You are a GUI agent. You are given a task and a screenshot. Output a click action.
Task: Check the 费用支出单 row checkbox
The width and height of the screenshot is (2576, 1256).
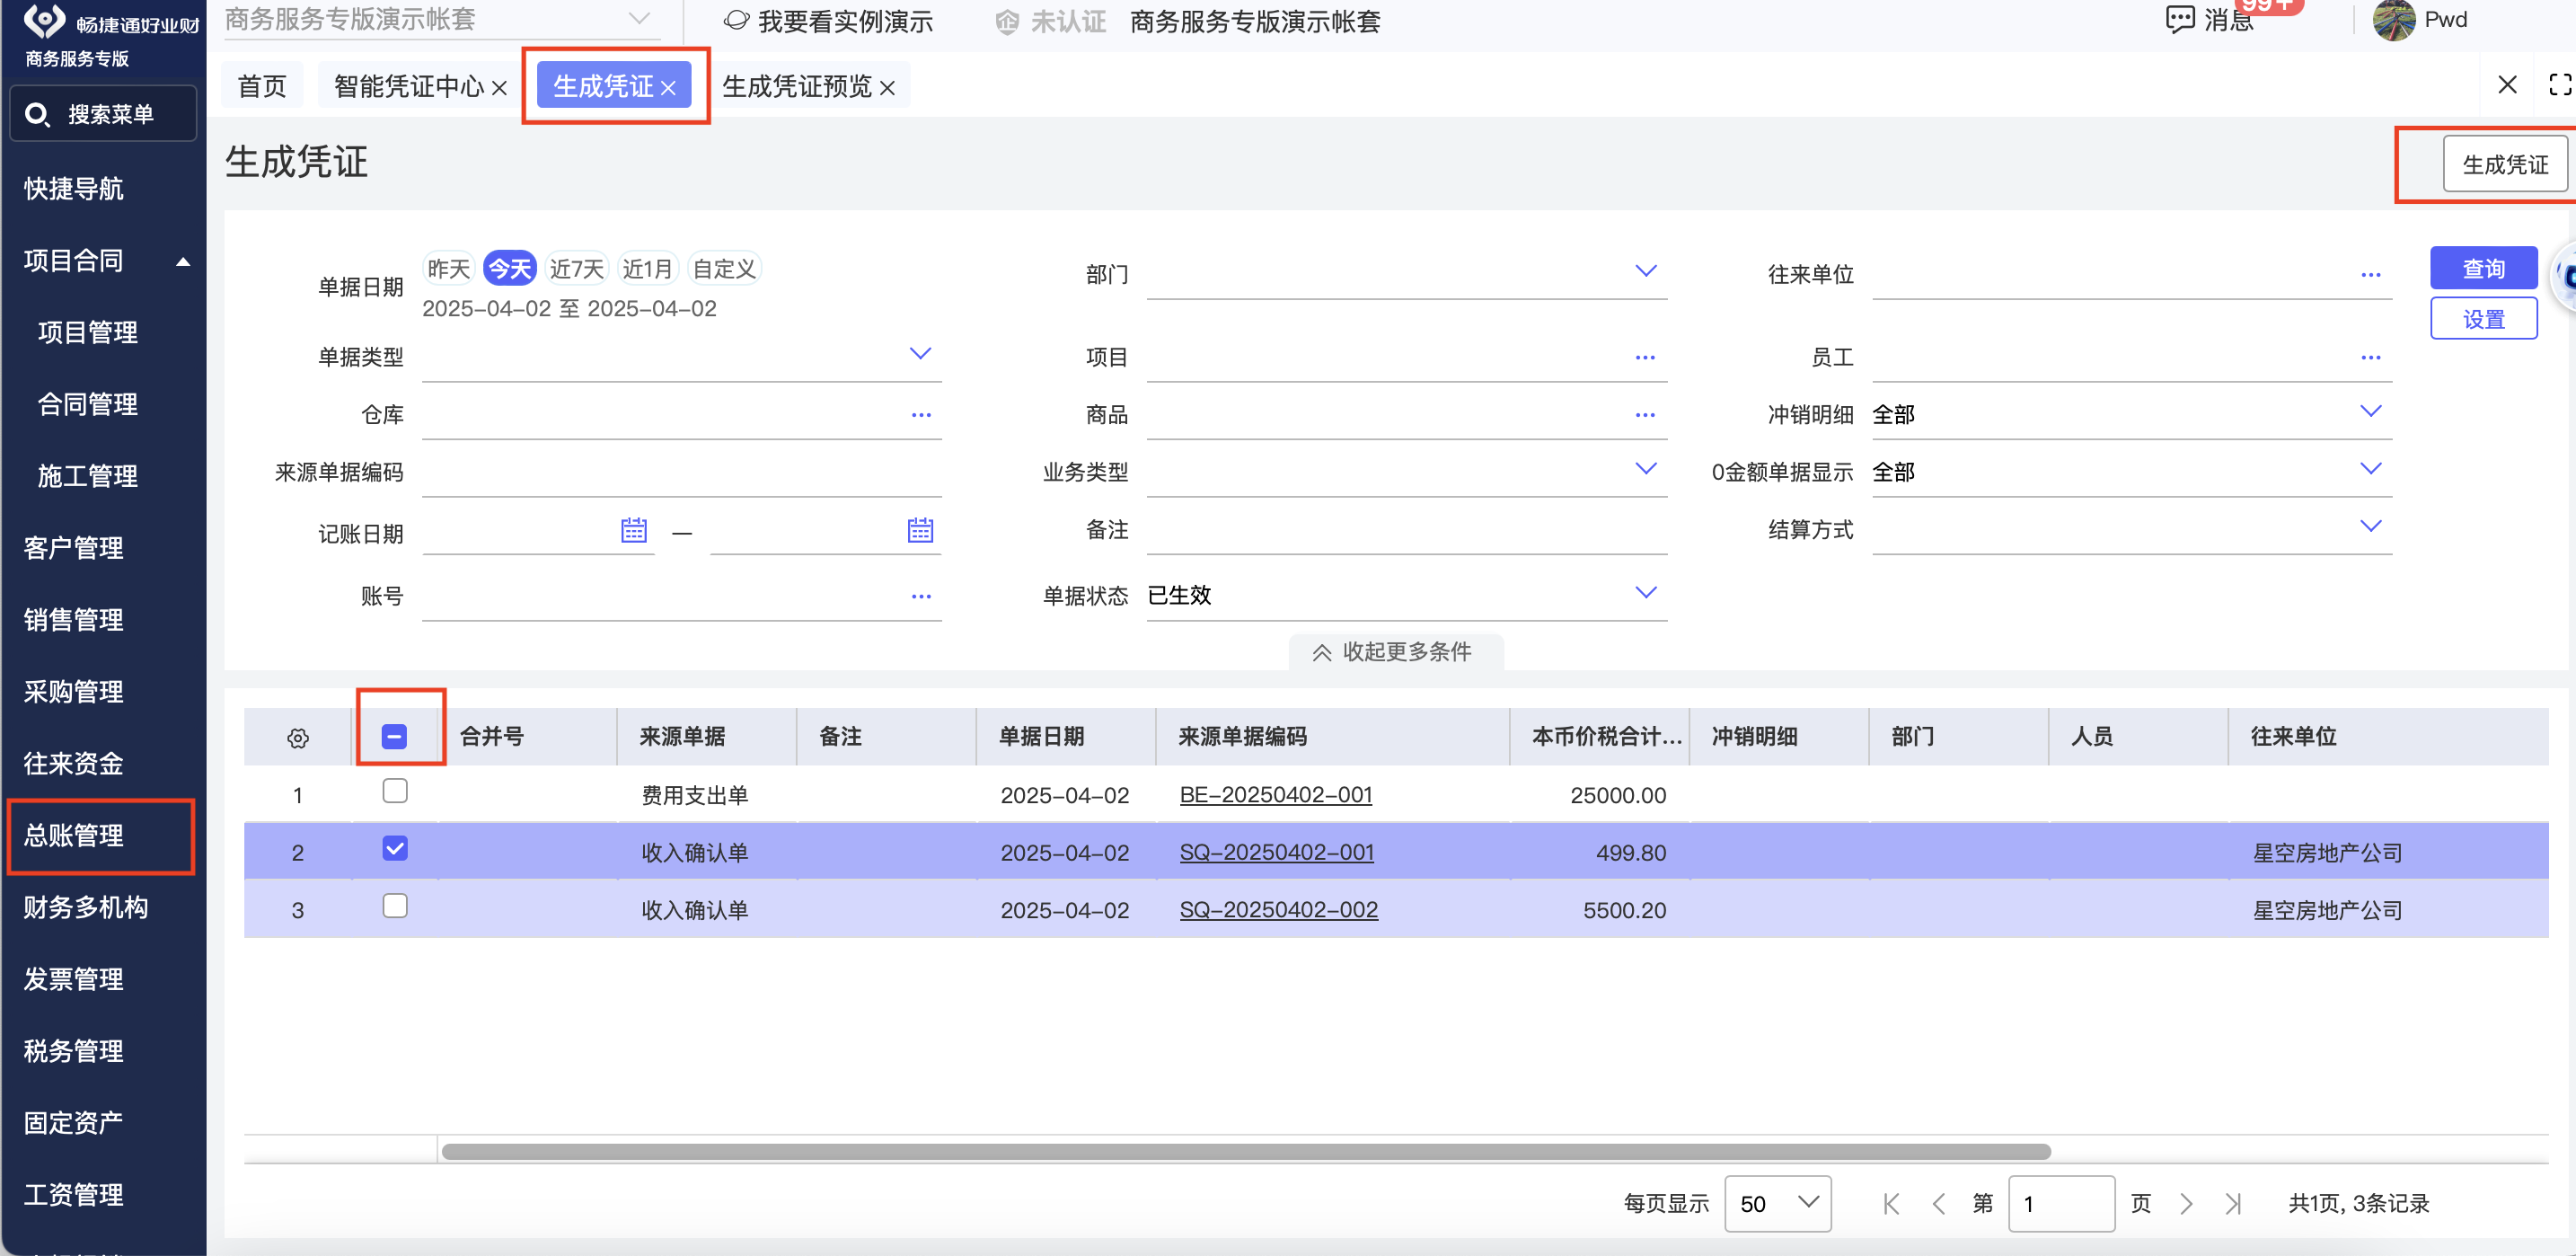394,791
